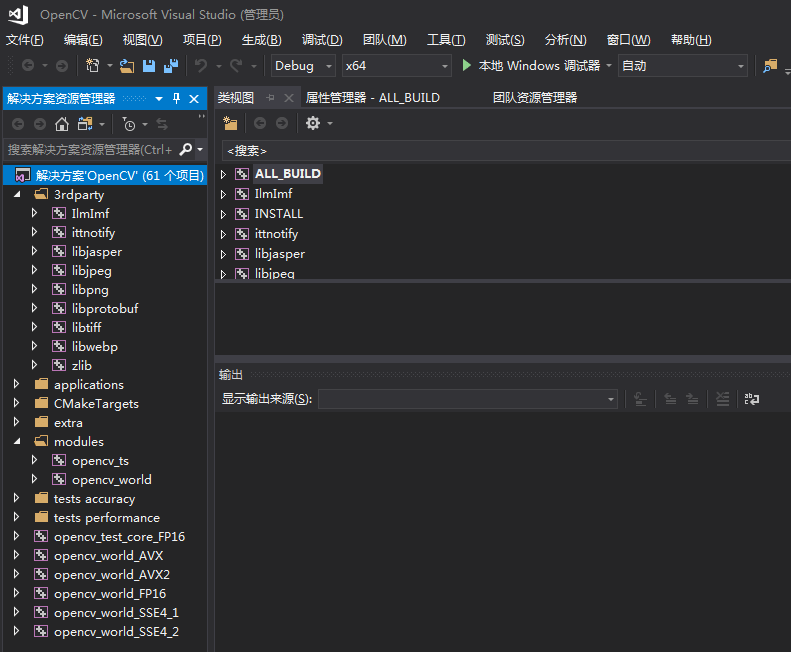Click Find in Files icon at toolbar end
Viewport: 791px width, 652px height.
pos(770,66)
